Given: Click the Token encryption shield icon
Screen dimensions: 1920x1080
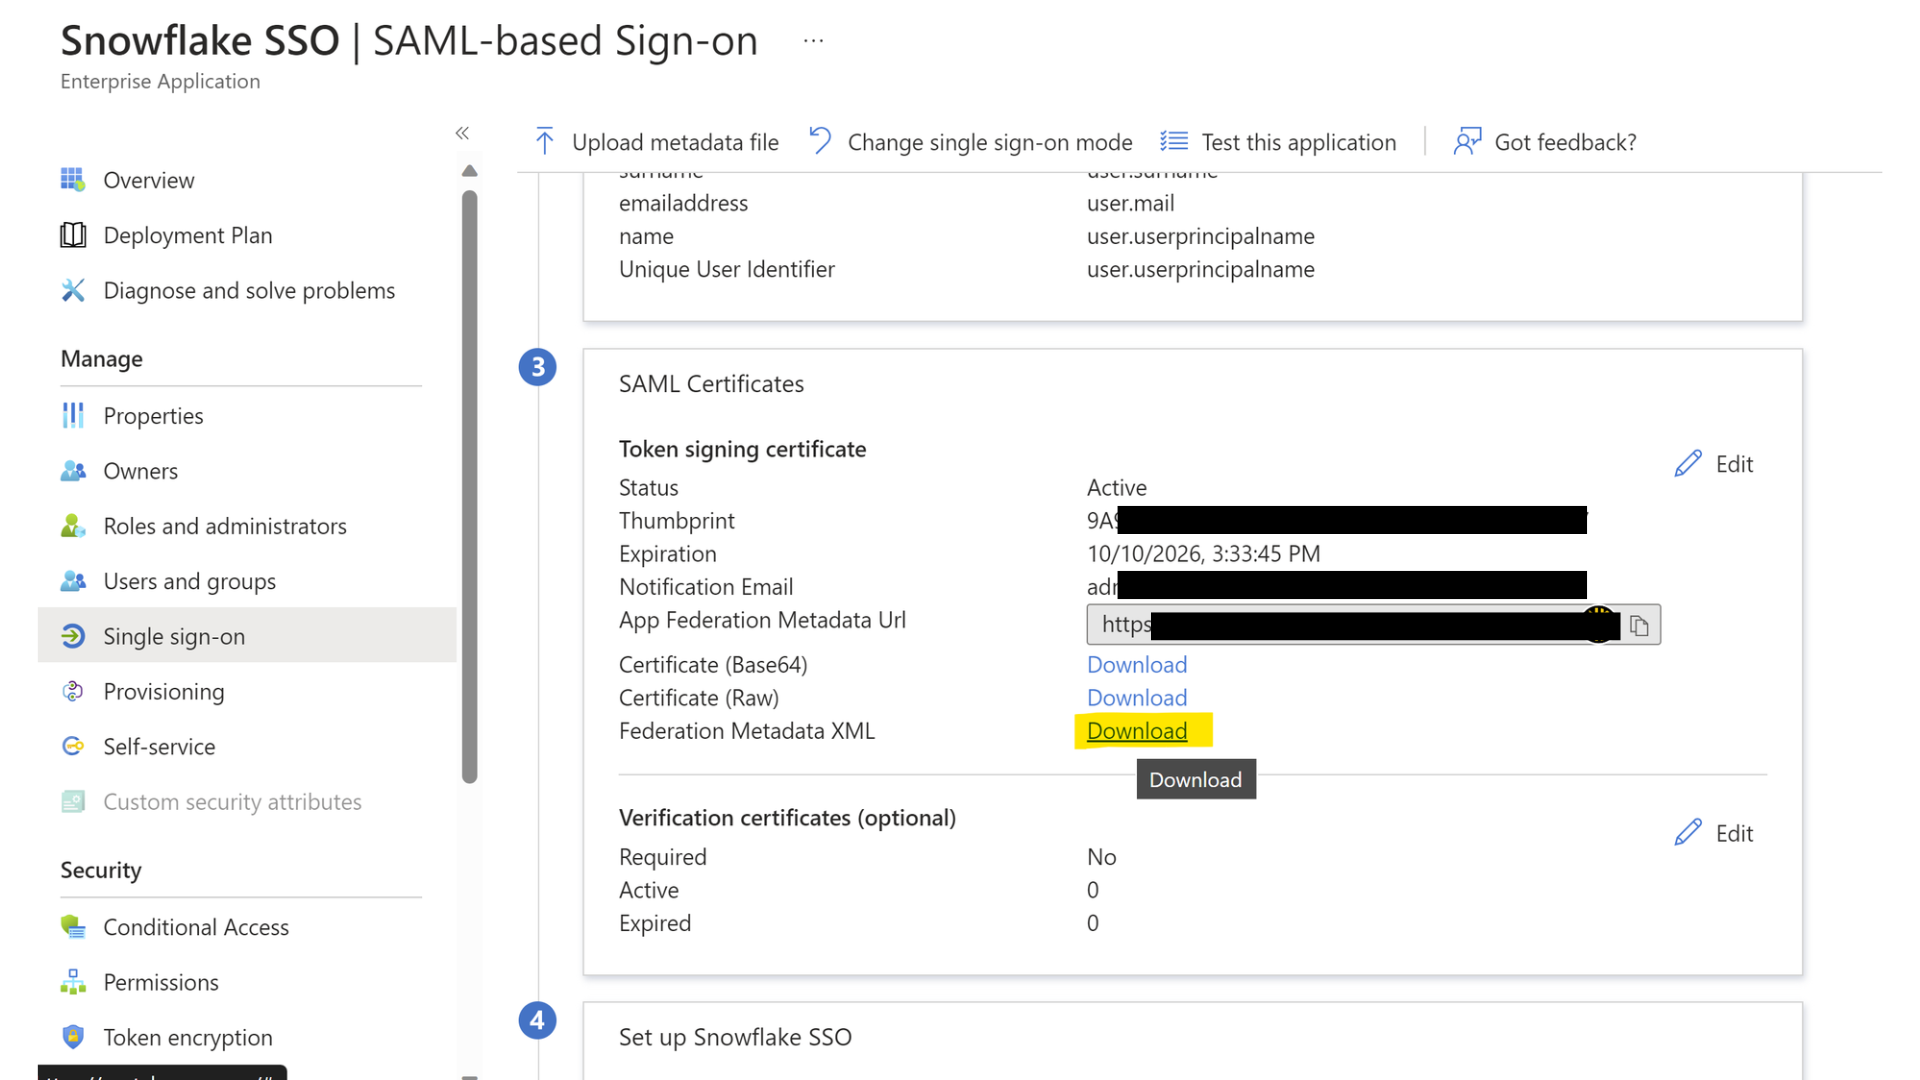Looking at the screenshot, I should (x=72, y=1036).
